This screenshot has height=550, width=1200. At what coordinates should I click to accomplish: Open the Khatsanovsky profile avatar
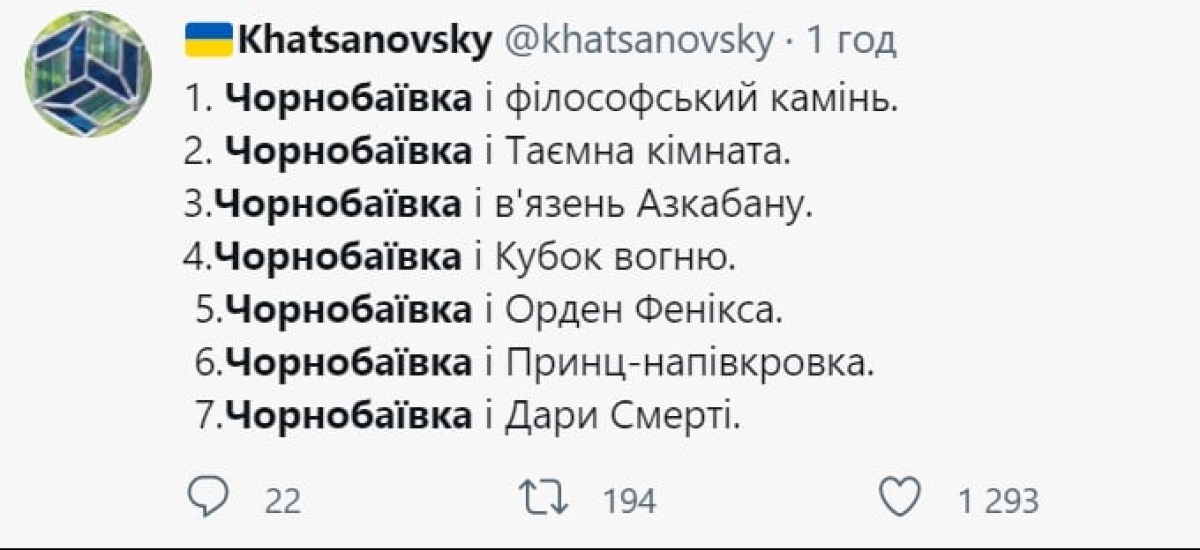click(x=88, y=74)
